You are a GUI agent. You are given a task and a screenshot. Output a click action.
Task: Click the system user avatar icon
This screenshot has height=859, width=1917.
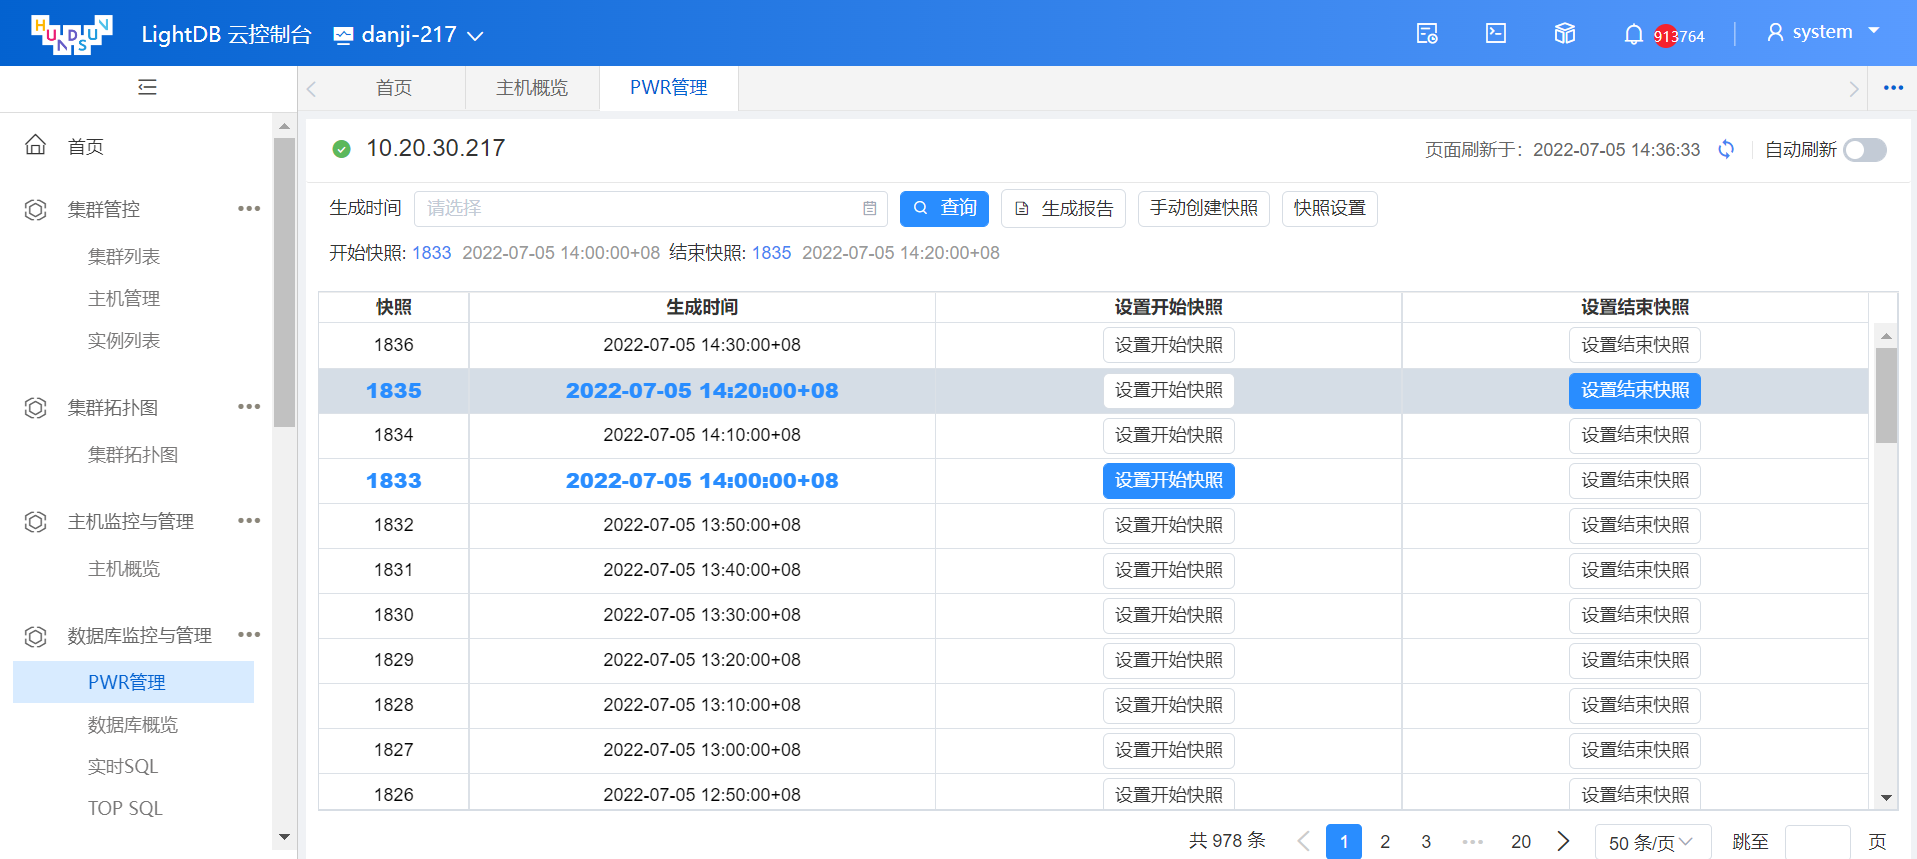pyautogui.click(x=1775, y=32)
